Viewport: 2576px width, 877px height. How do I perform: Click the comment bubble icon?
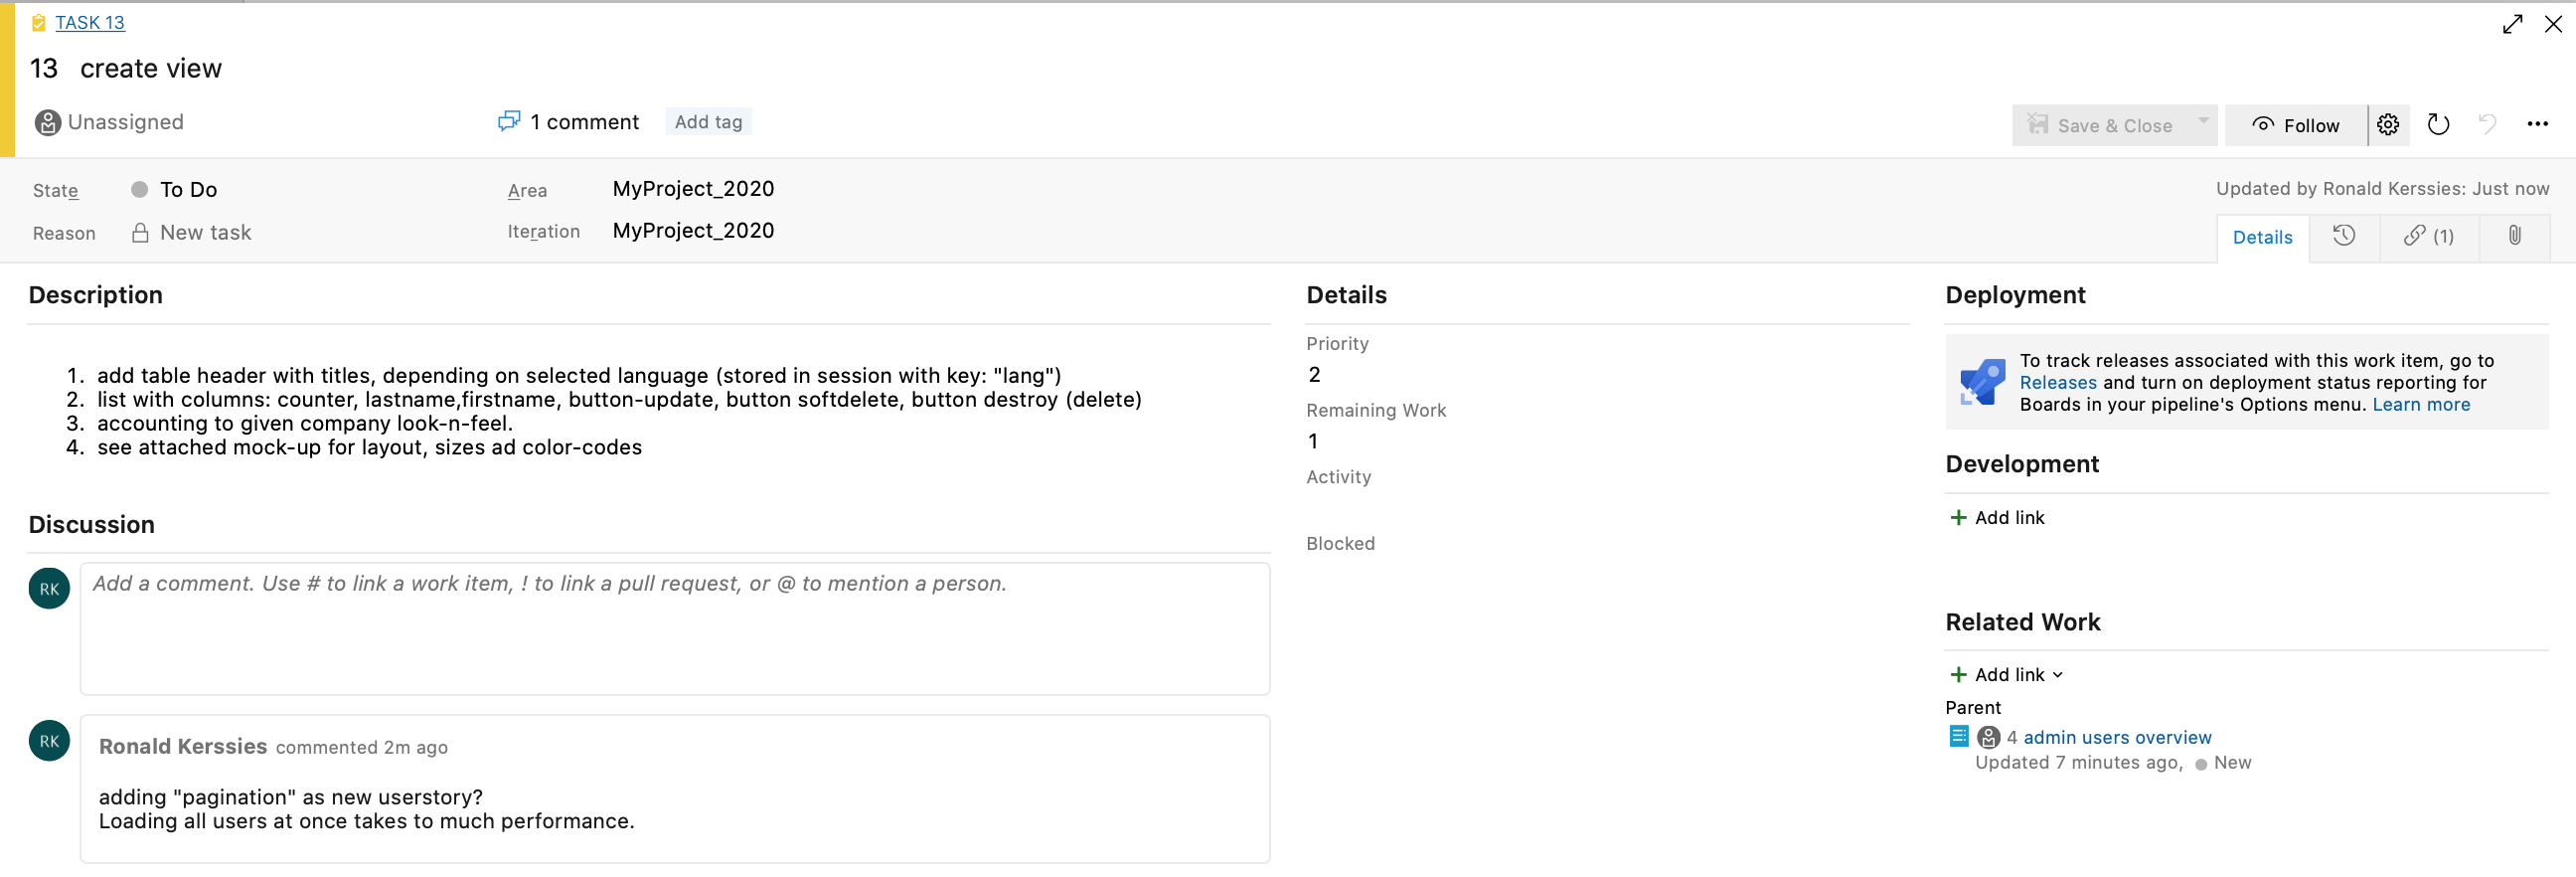point(509,121)
